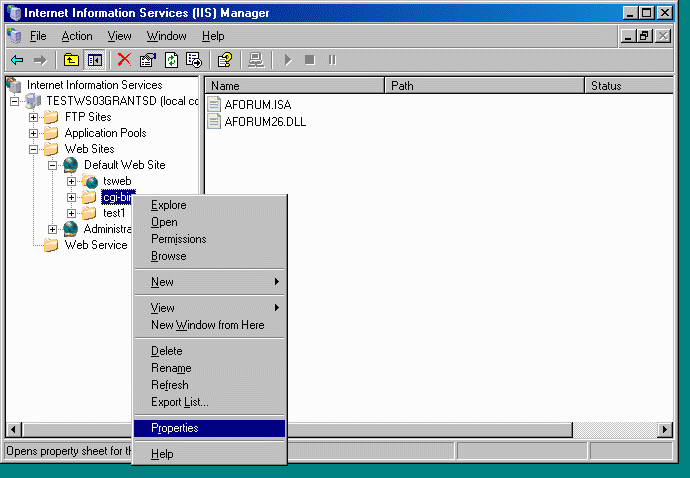Go up one level with folder icon
The image size is (690, 478).
click(71, 60)
